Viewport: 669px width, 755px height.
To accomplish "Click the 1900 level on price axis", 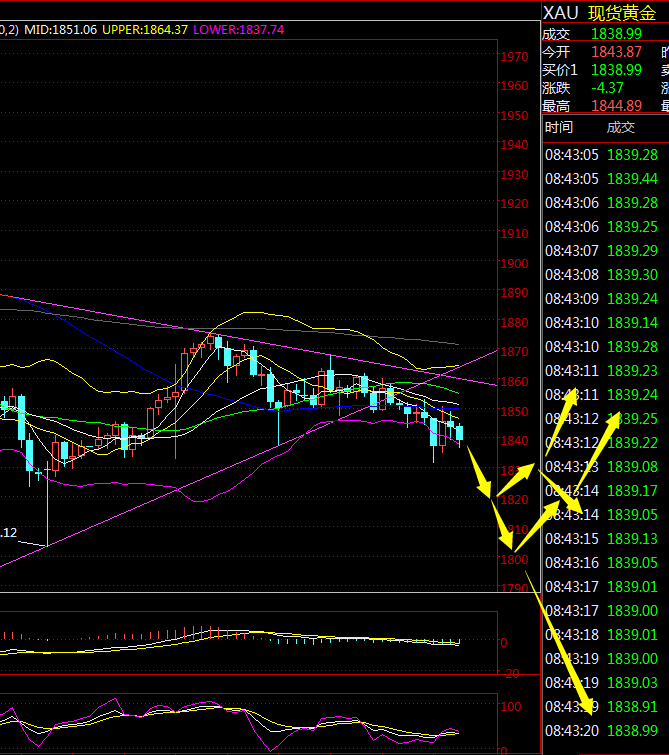I will click(516, 264).
